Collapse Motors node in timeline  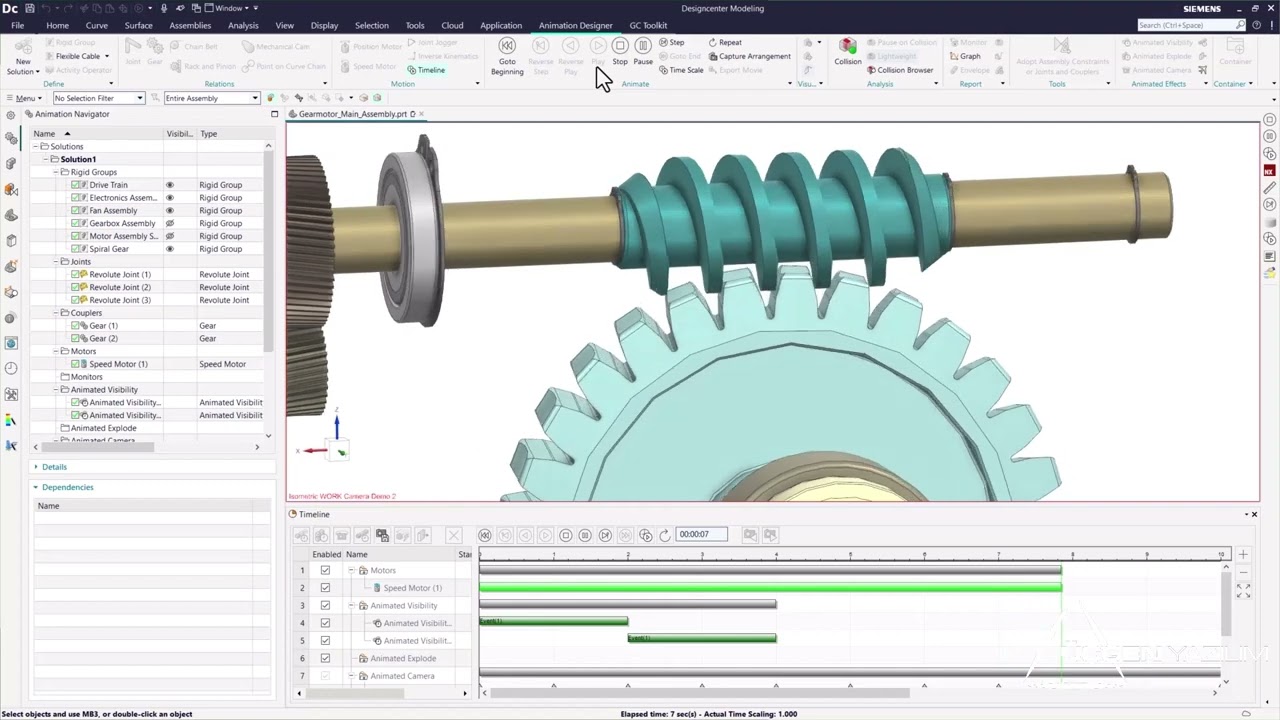point(352,570)
